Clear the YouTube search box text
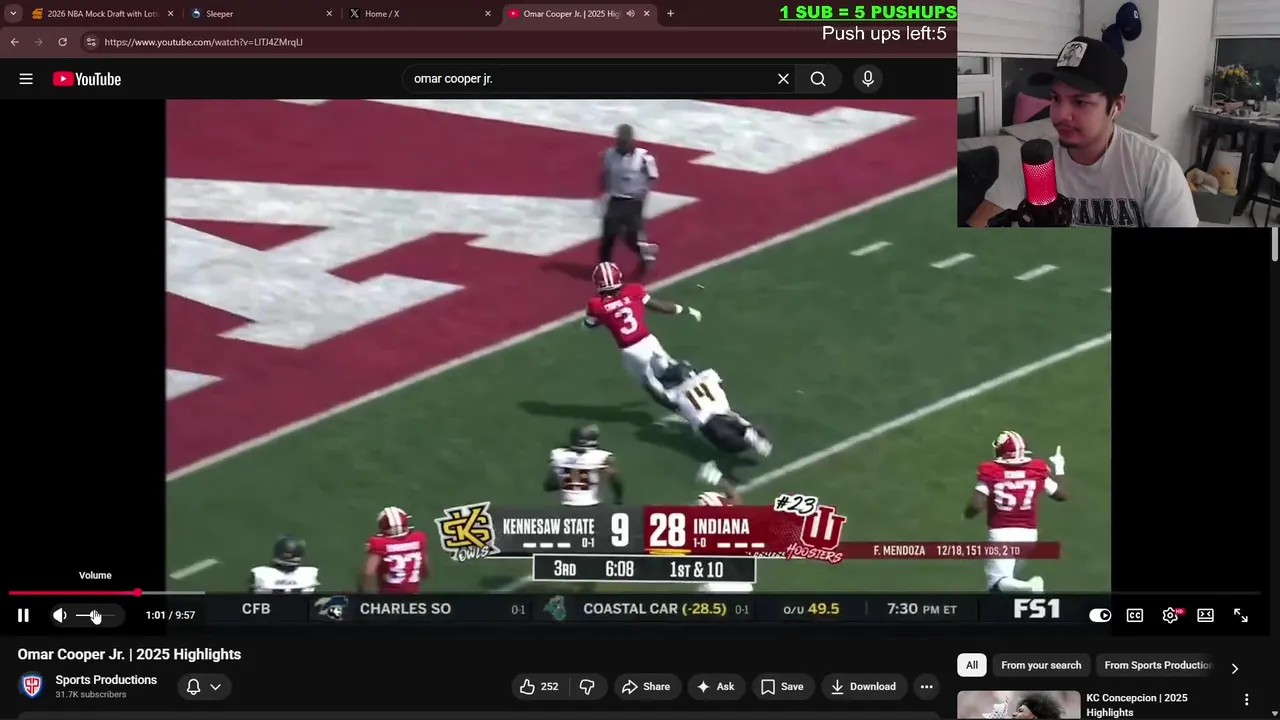 [x=783, y=79]
